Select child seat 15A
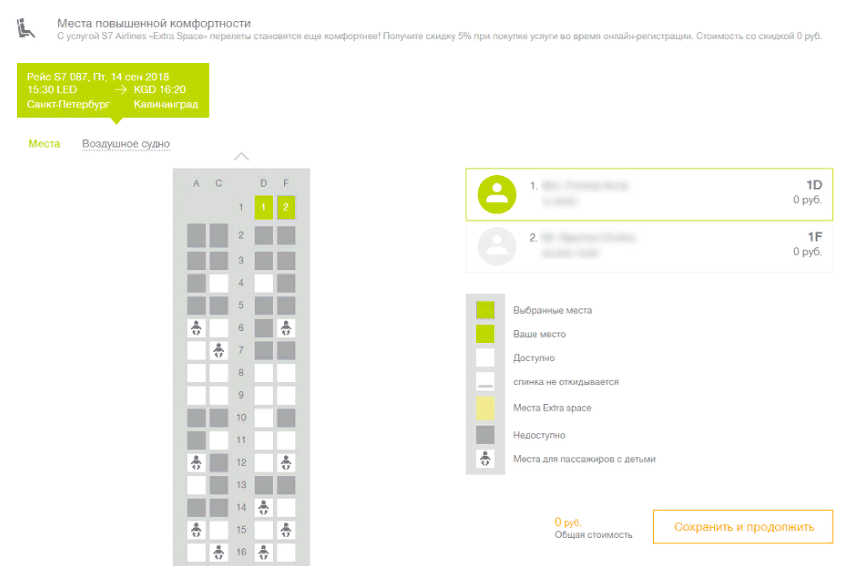Viewport: 855px width, 566px height. click(x=197, y=529)
